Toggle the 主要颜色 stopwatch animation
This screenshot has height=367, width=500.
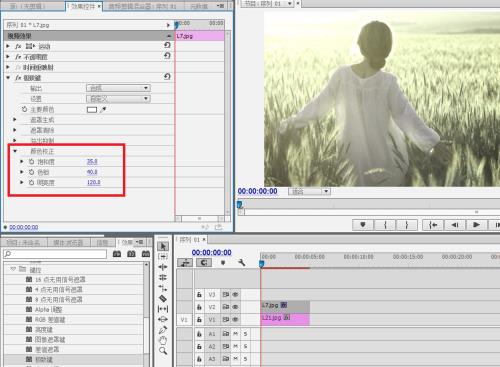pyautogui.click(x=24, y=109)
